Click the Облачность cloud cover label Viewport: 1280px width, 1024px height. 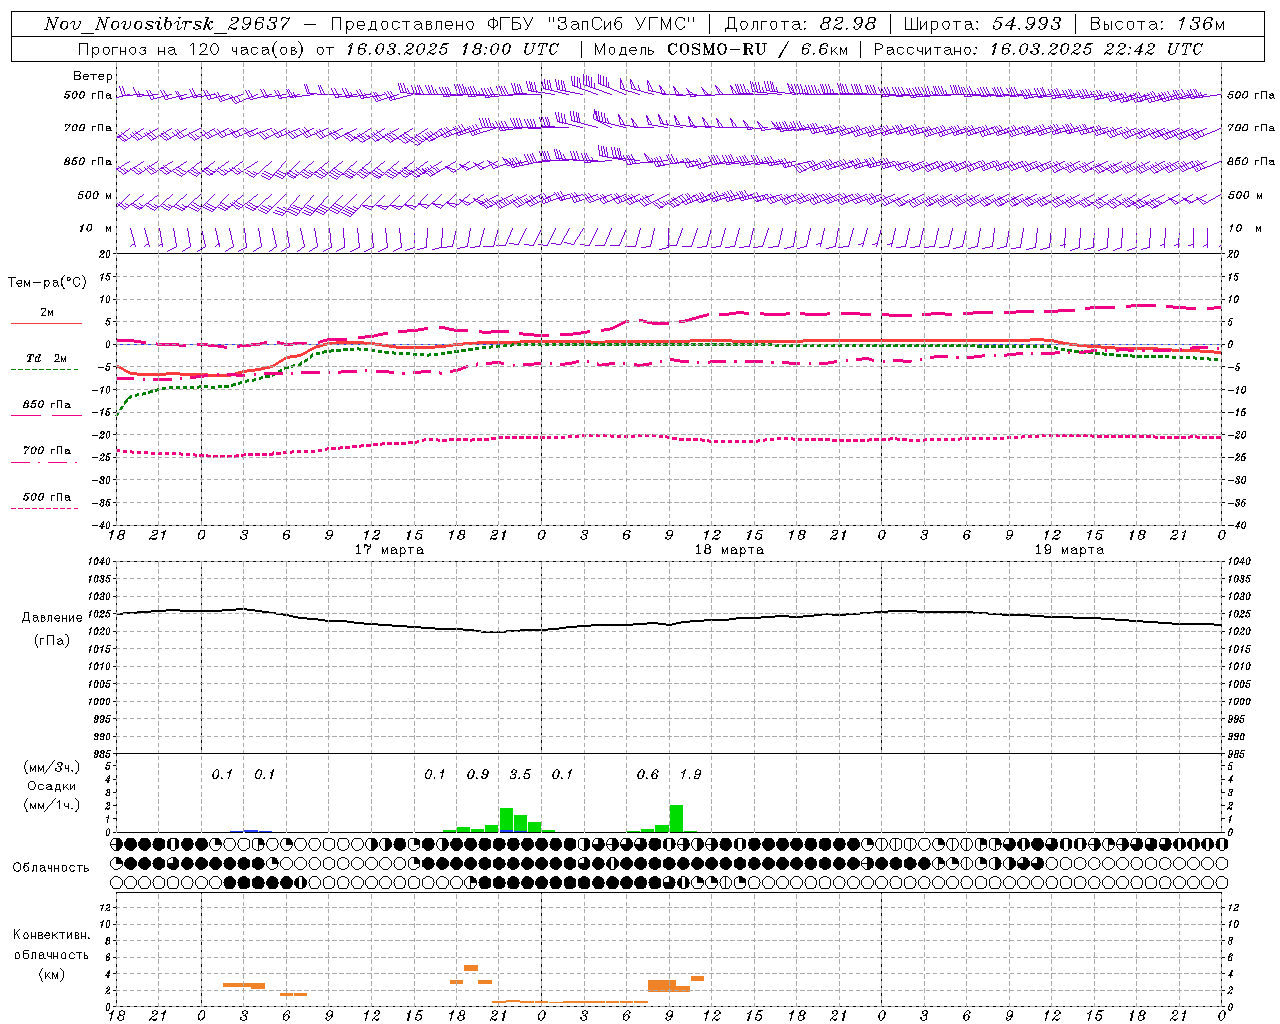(x=51, y=867)
